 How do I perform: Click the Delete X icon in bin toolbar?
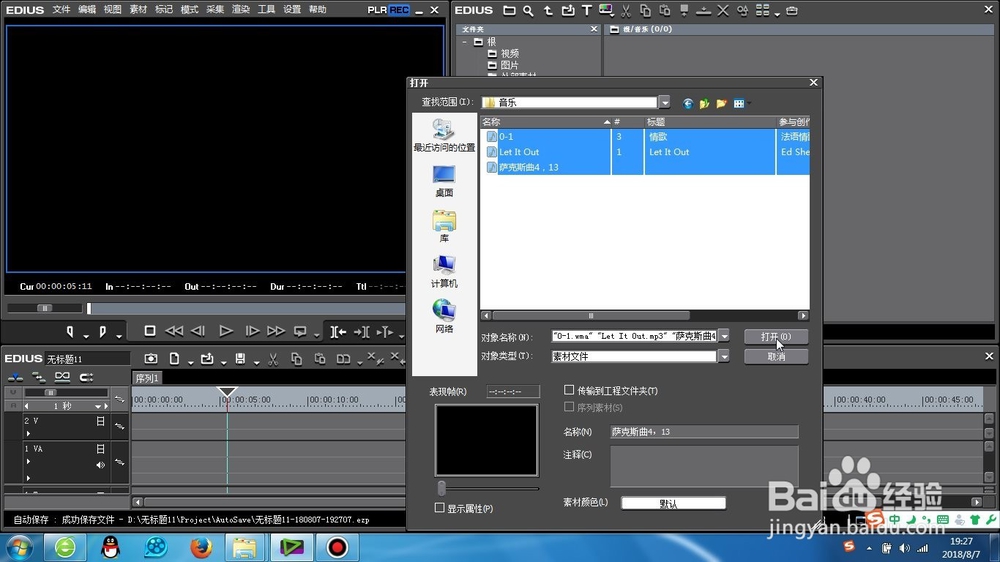point(723,10)
